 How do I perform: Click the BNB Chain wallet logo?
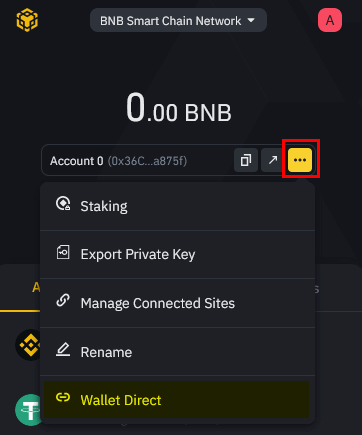coord(27,20)
